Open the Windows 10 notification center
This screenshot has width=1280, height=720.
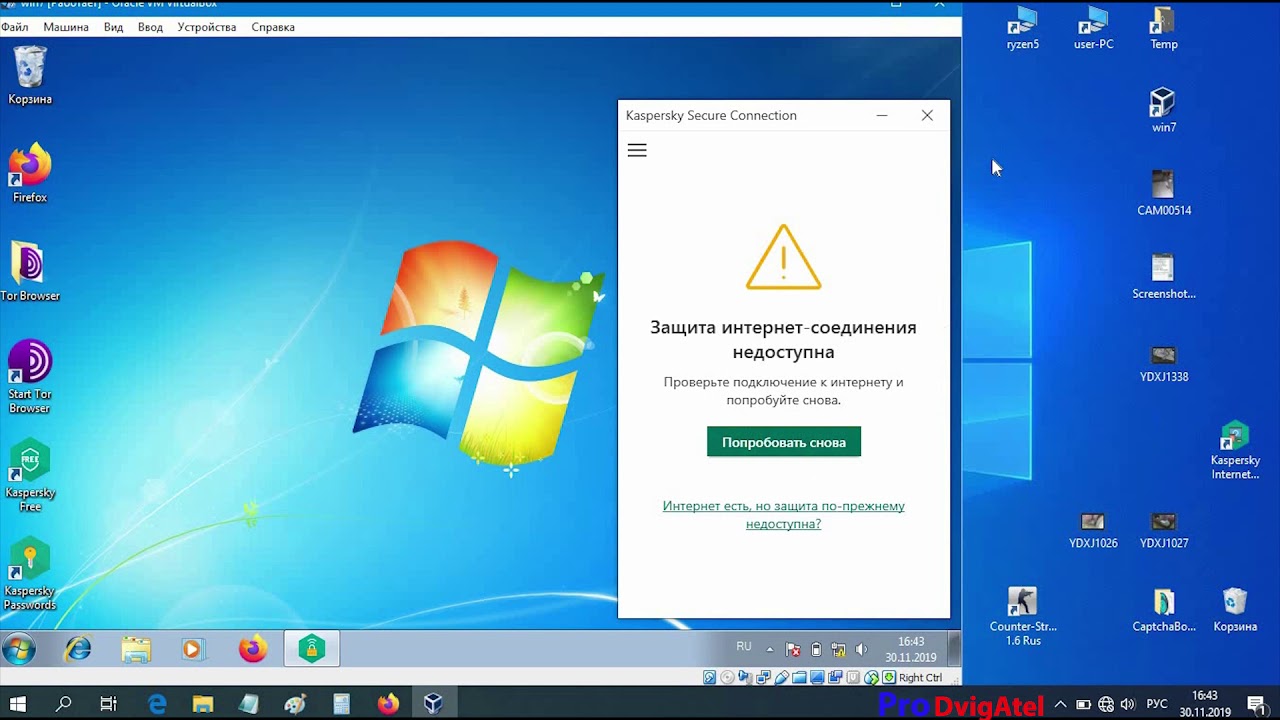1258,704
